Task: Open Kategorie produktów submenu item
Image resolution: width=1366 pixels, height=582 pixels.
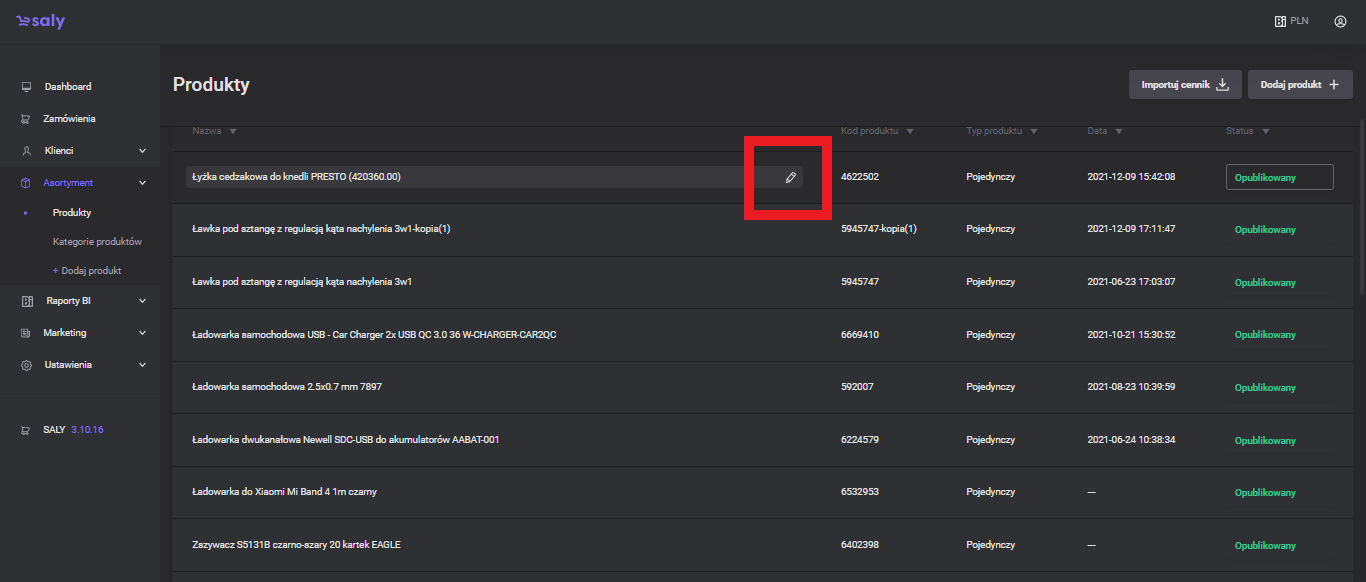Action: point(97,242)
